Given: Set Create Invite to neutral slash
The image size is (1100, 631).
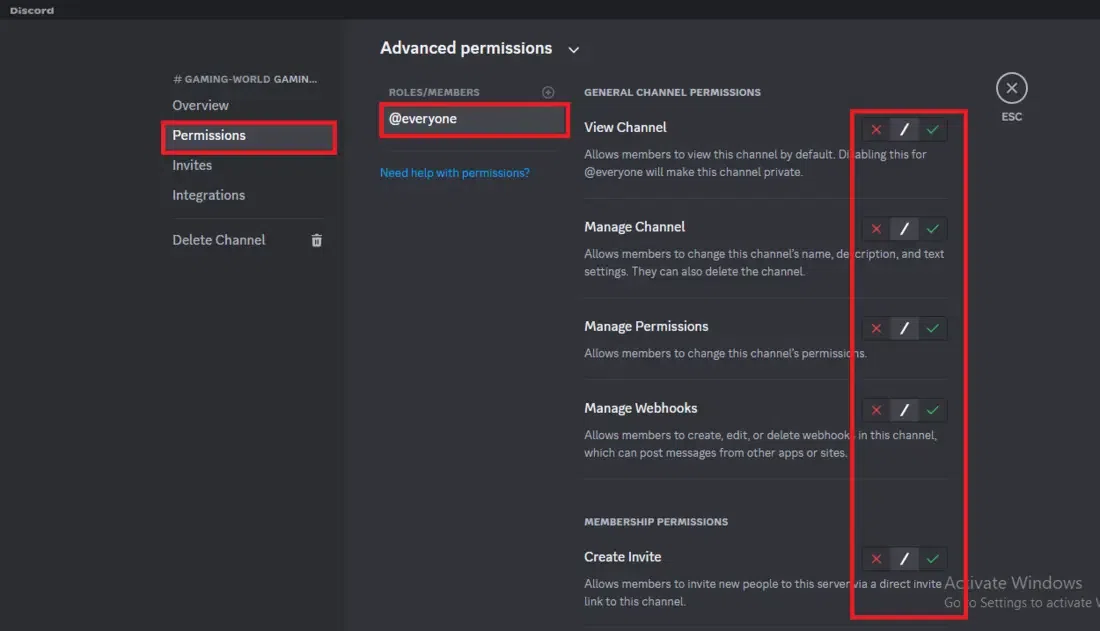Looking at the screenshot, I should [x=904, y=559].
